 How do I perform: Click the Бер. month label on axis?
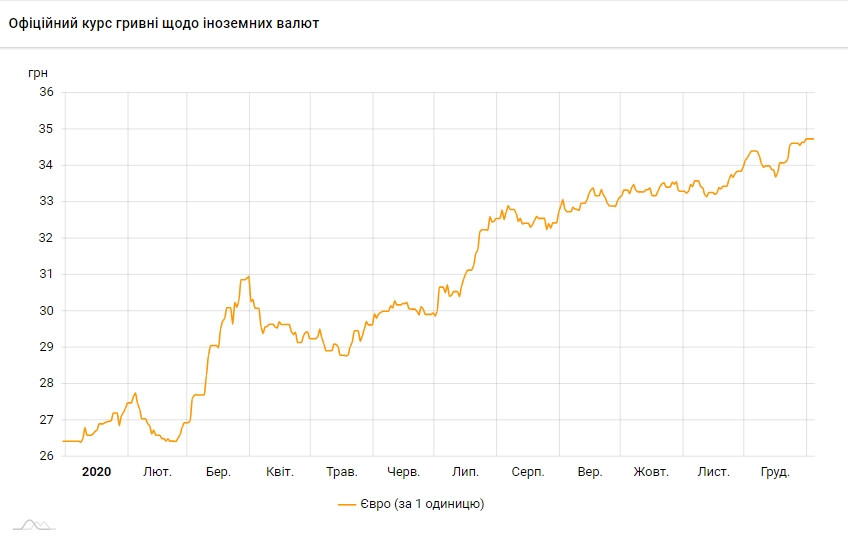click(x=218, y=472)
